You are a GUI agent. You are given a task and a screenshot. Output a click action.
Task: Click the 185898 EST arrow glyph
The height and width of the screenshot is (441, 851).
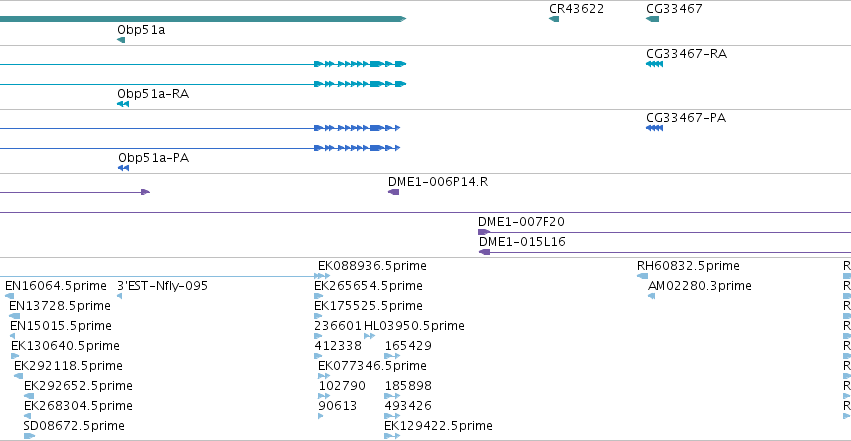pos(392,397)
